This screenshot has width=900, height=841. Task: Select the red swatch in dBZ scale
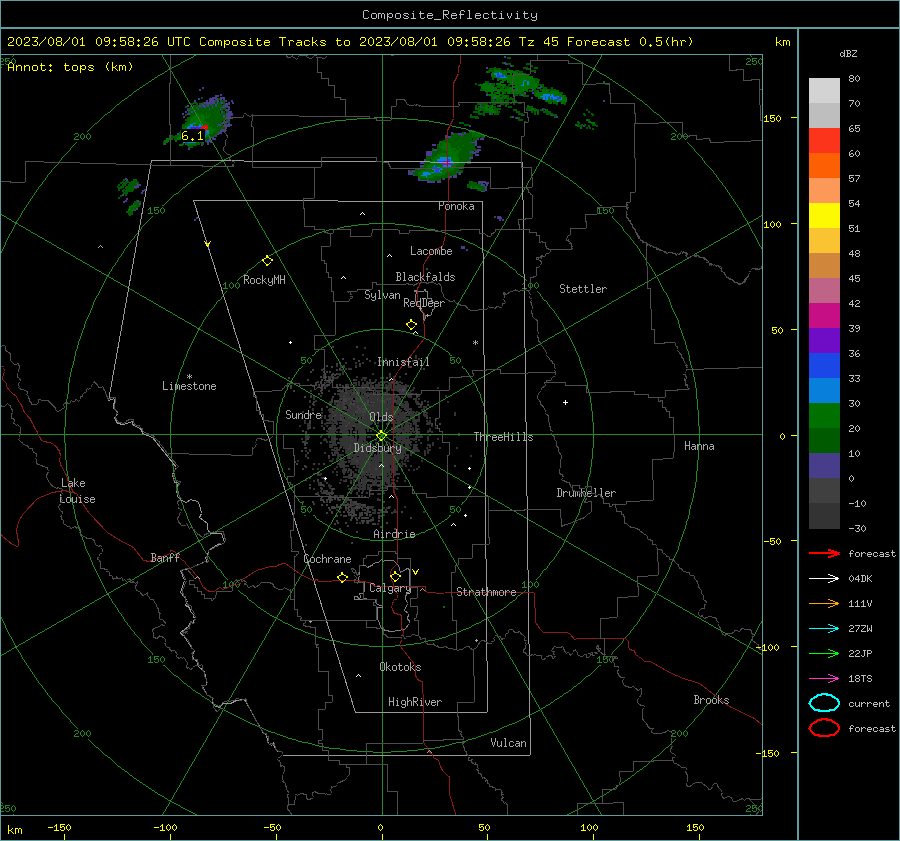[824, 141]
